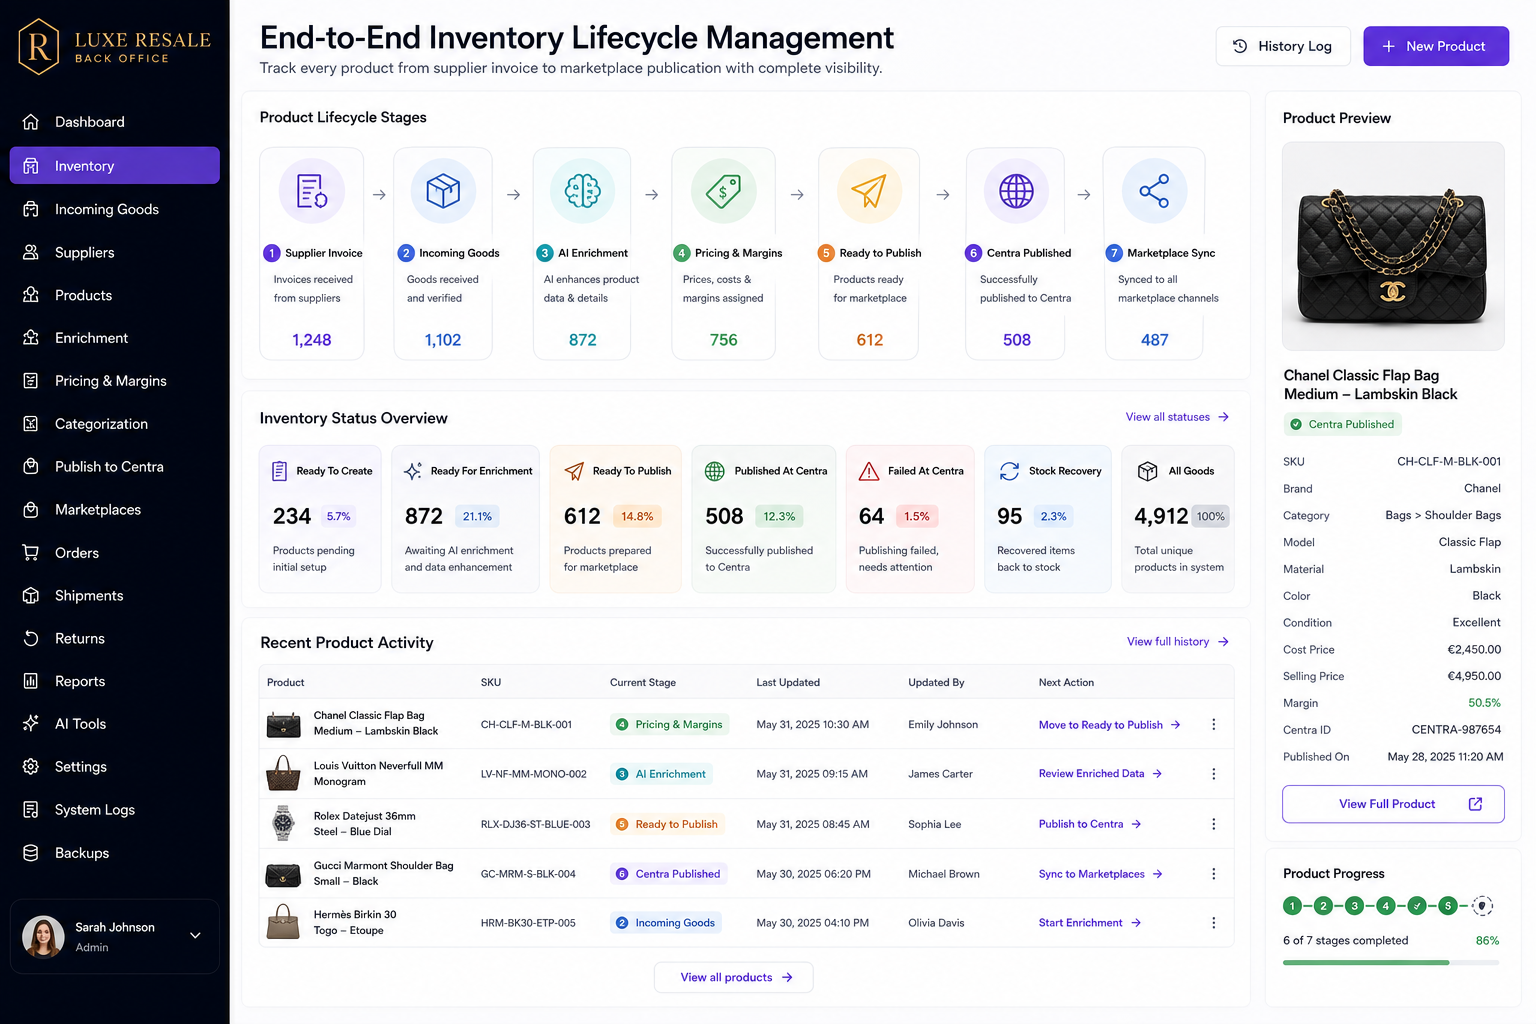Image resolution: width=1536 pixels, height=1024 pixels.
Task: Click the Ready To Publish status card icon
Action: point(574,471)
